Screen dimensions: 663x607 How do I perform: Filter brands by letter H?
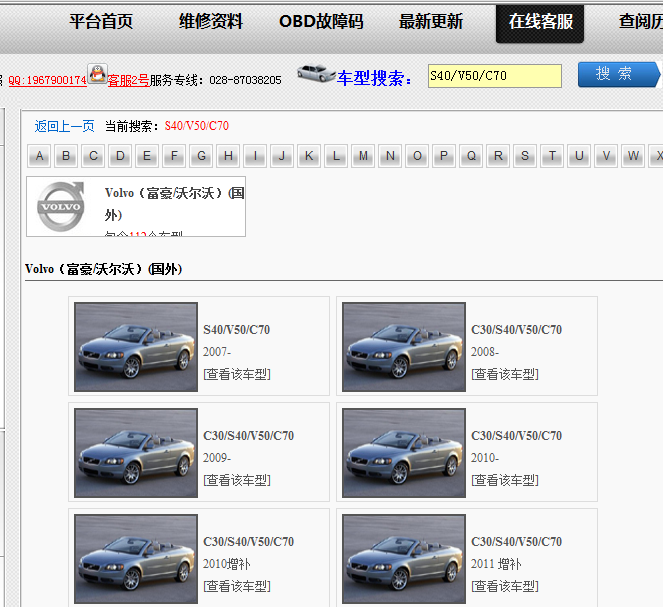pos(228,156)
